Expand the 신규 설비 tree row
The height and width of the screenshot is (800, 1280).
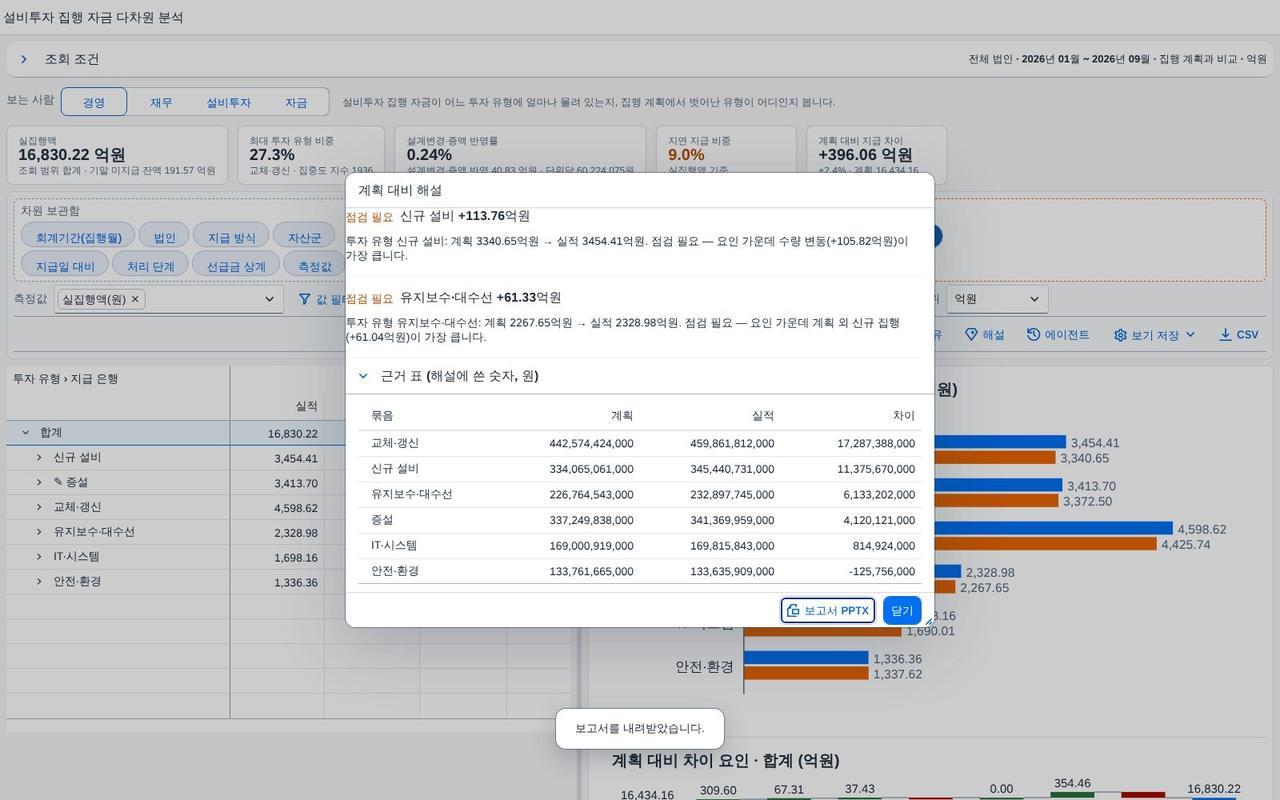pos(39,458)
